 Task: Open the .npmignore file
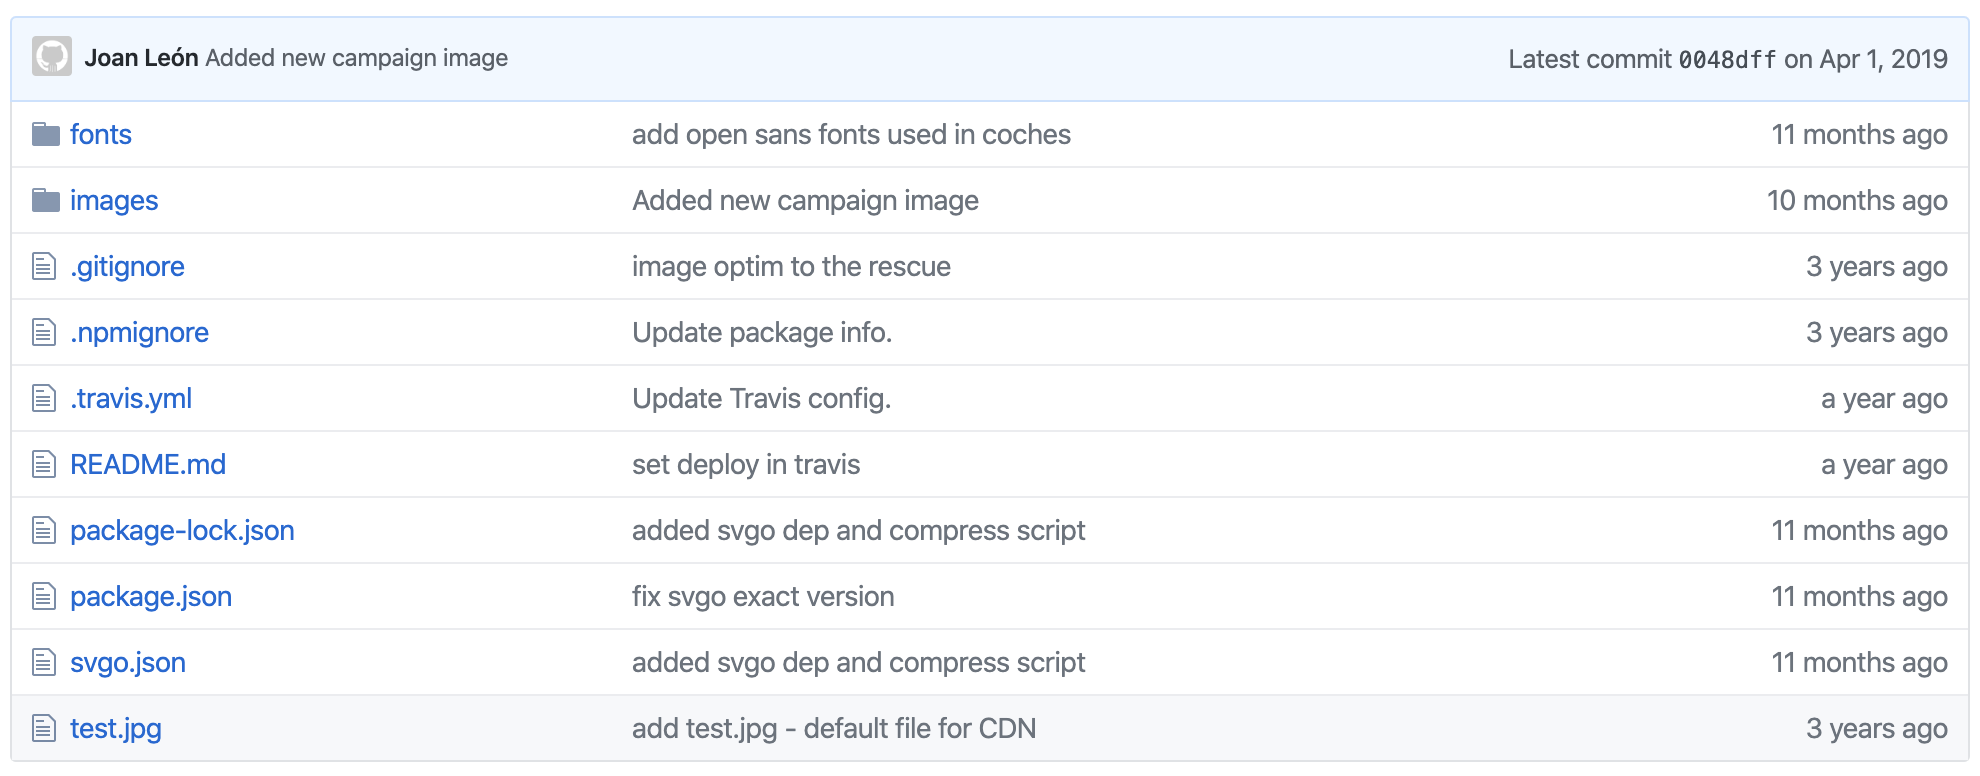point(139,332)
